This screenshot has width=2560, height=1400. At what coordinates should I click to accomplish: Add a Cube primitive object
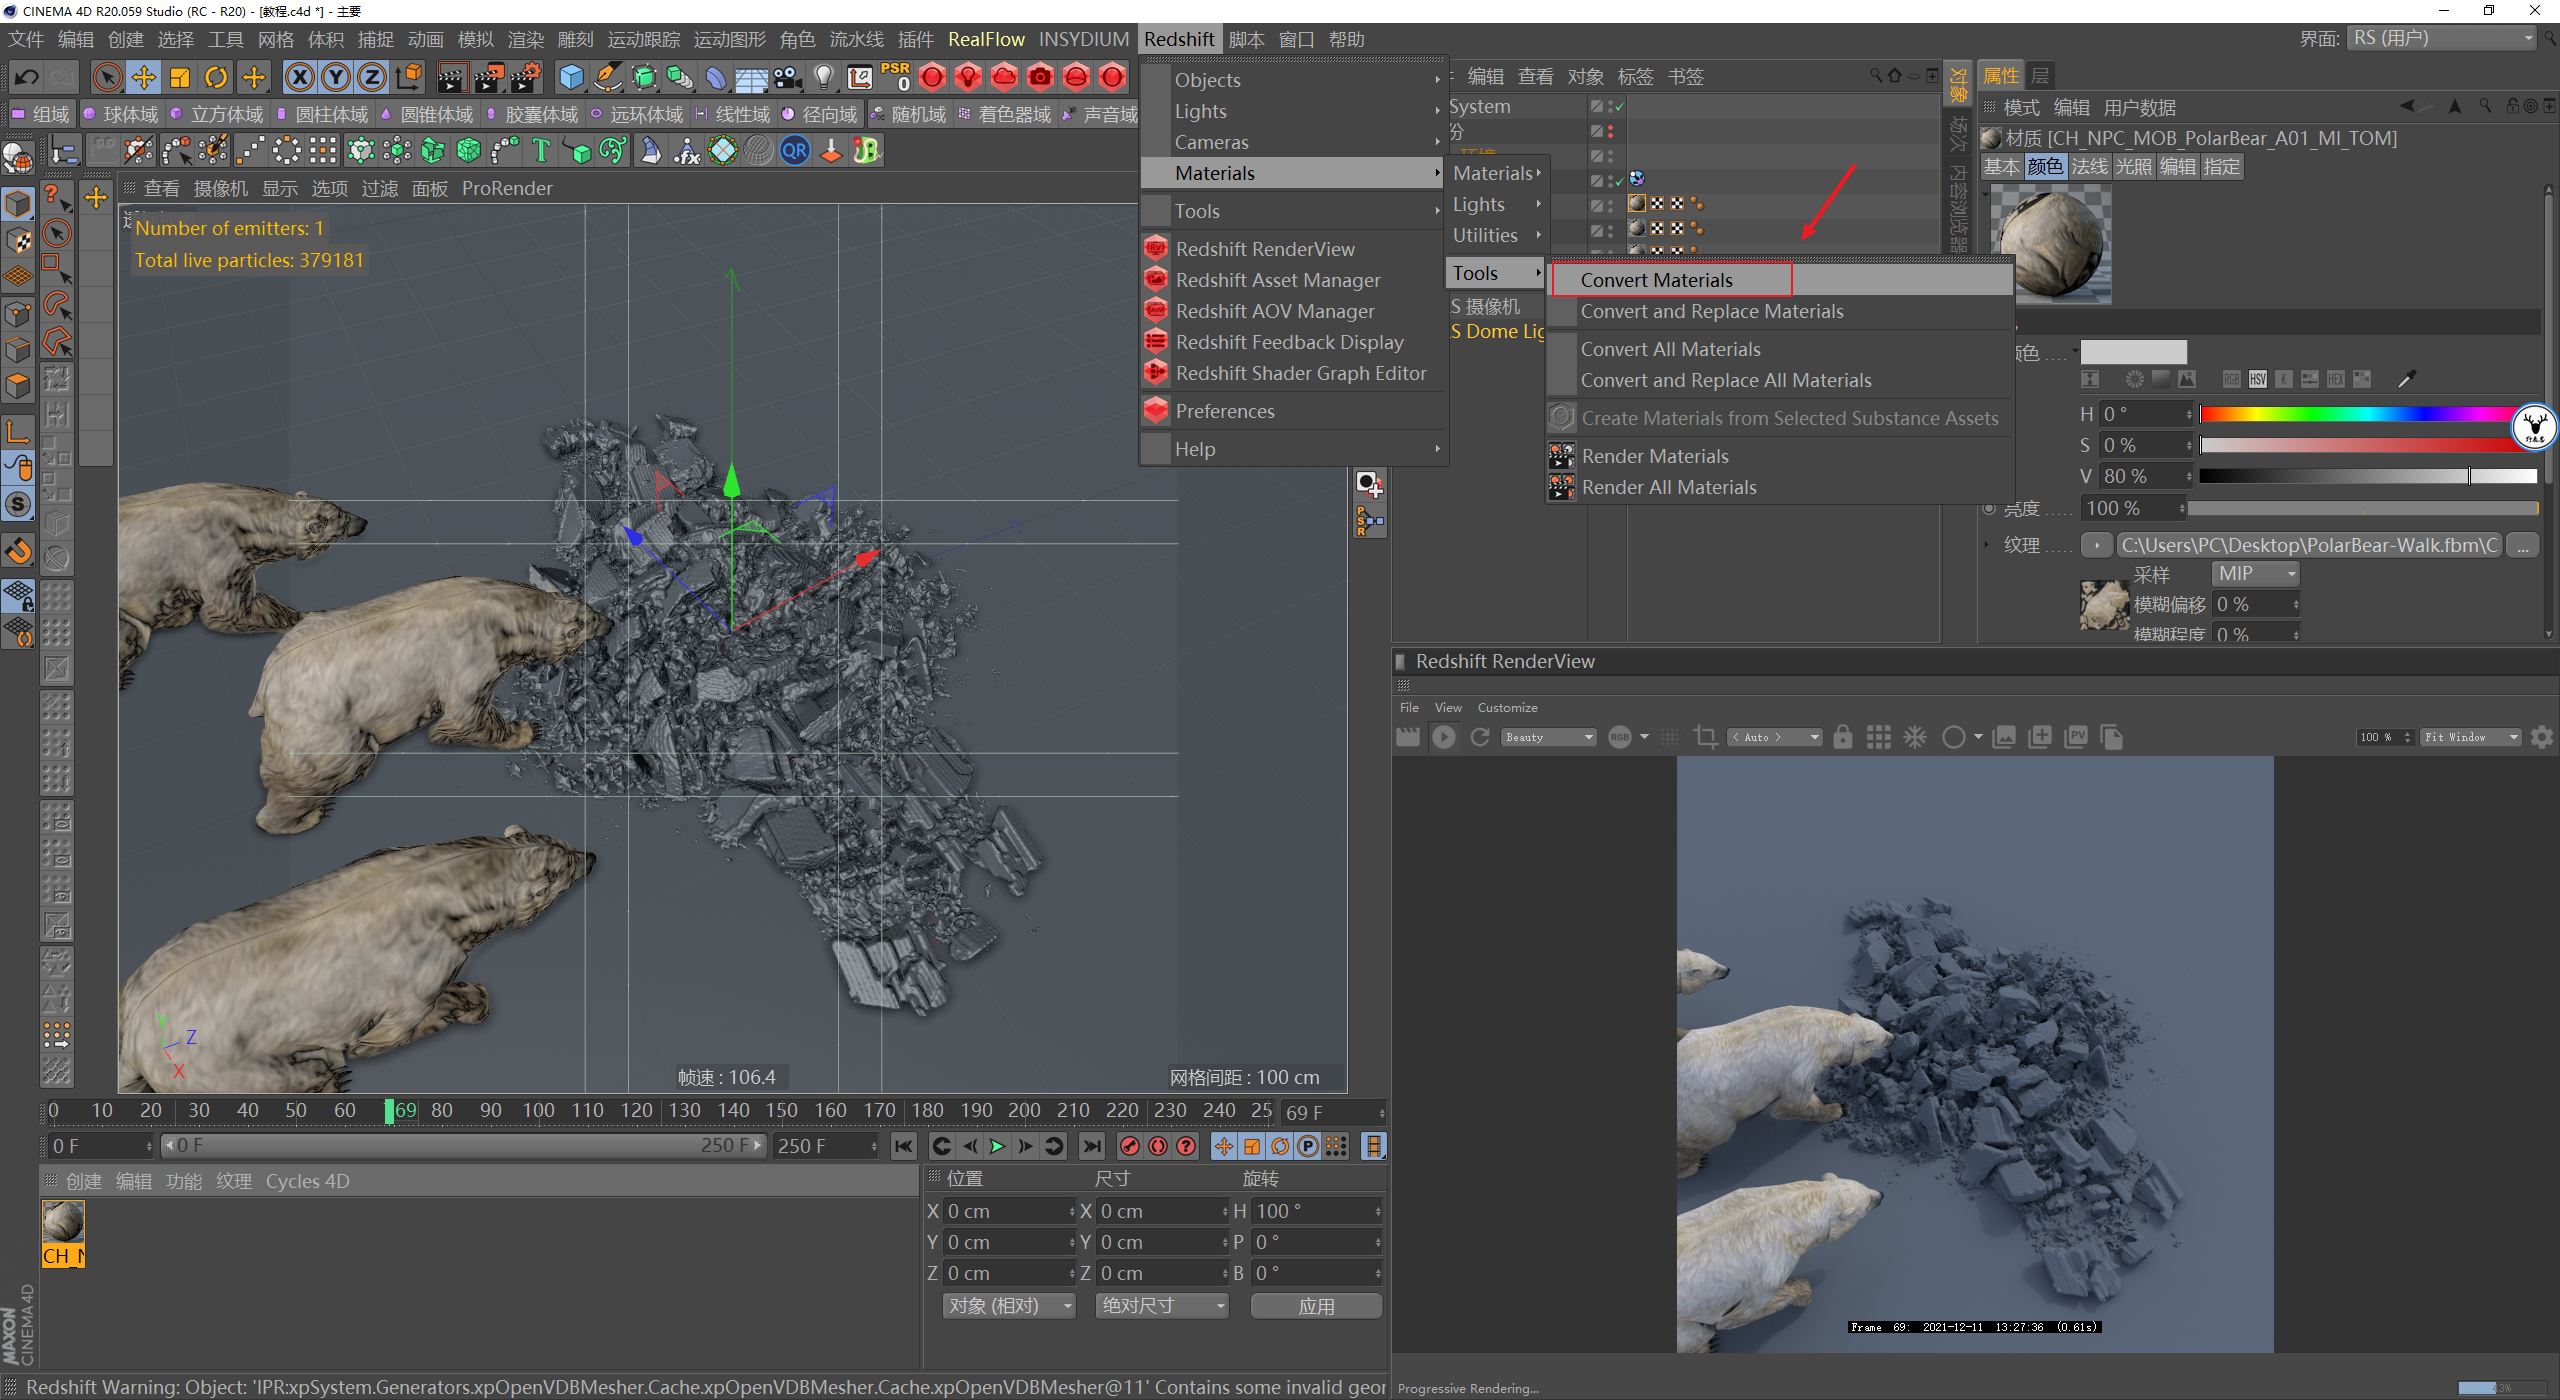571,77
